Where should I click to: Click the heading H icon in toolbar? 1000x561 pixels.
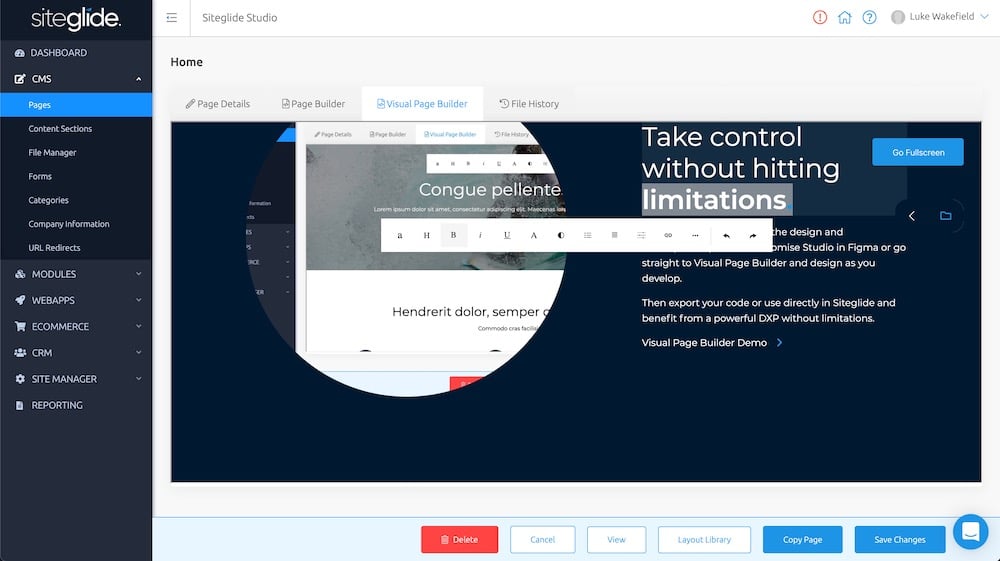pyautogui.click(x=427, y=235)
